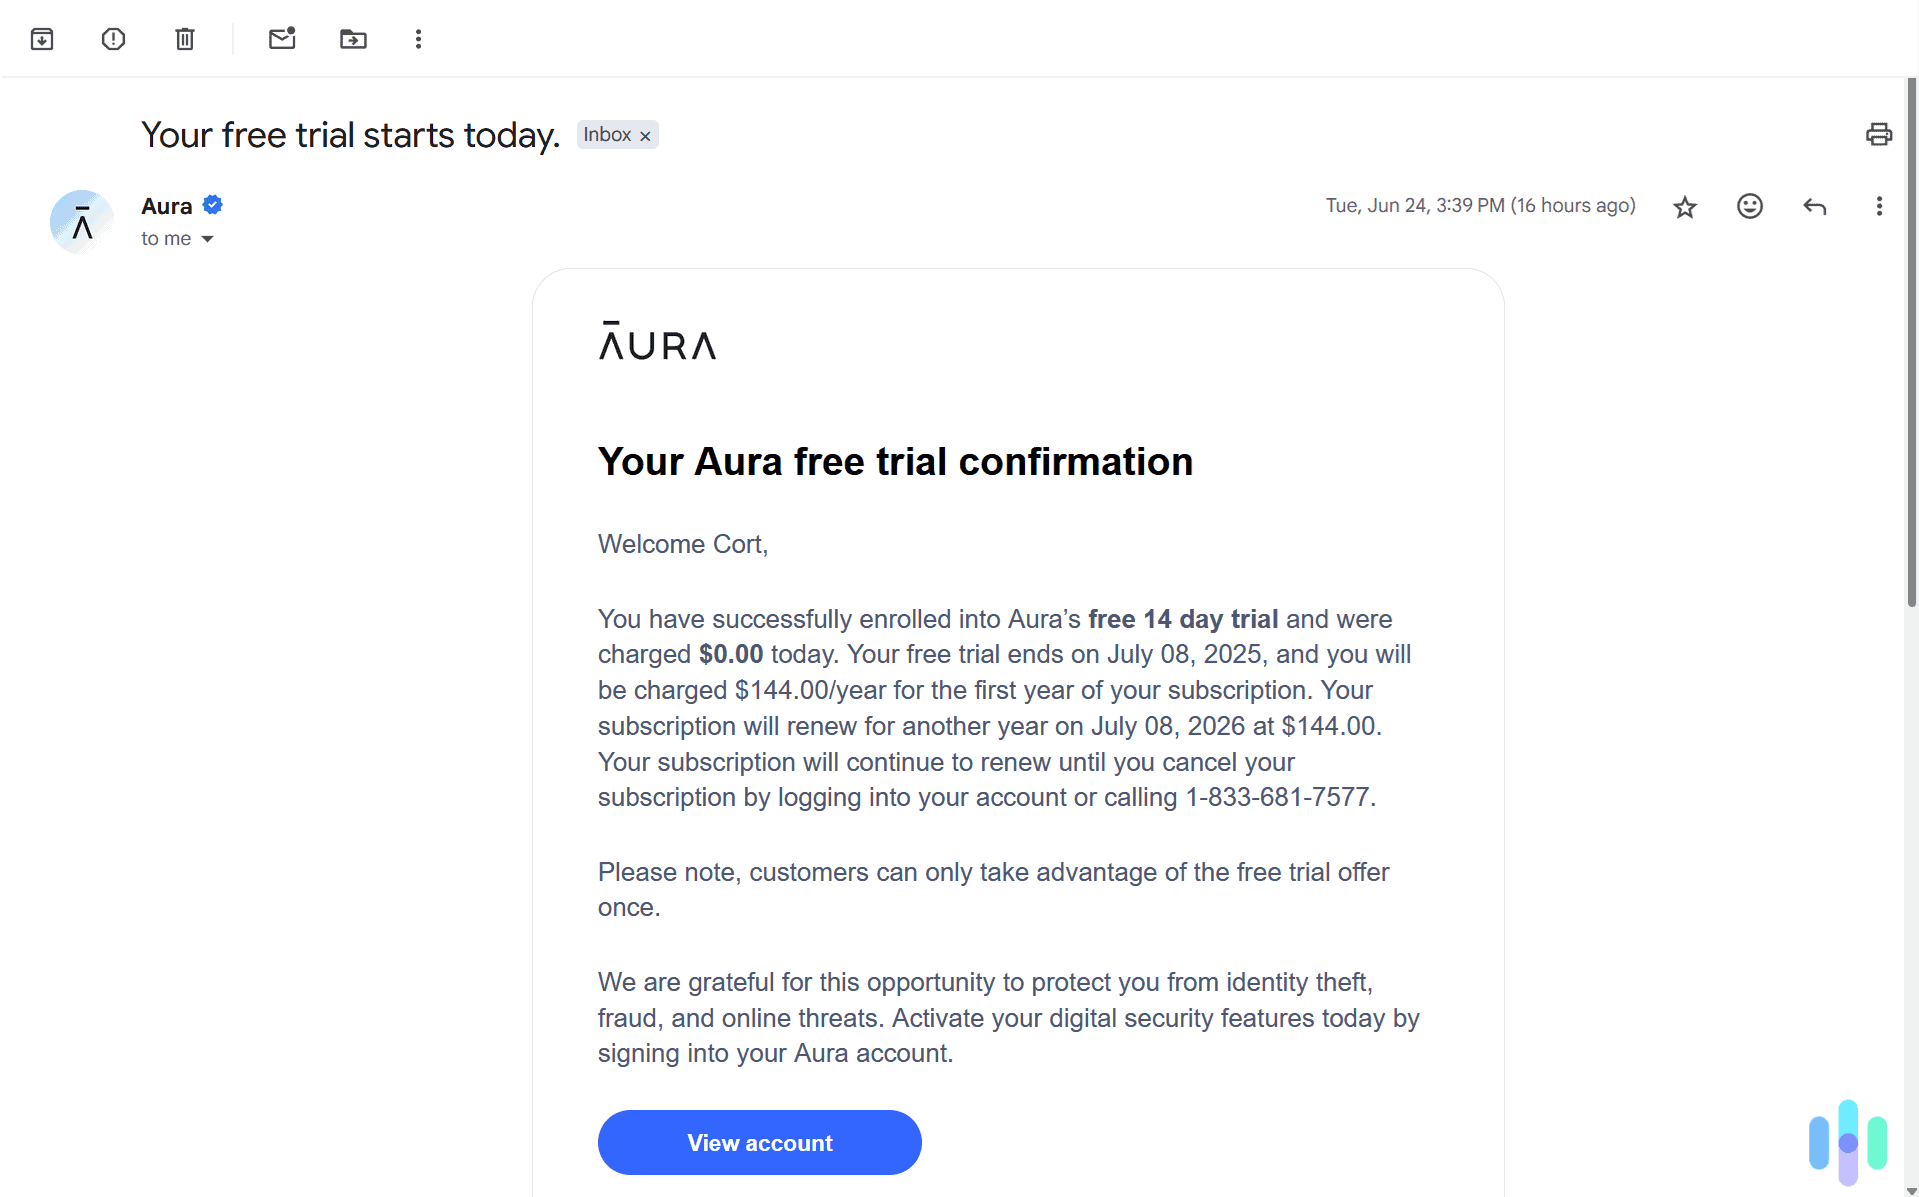Click the Aura logo inside the email
Viewport: 1919px width, 1197px height.
[657, 343]
